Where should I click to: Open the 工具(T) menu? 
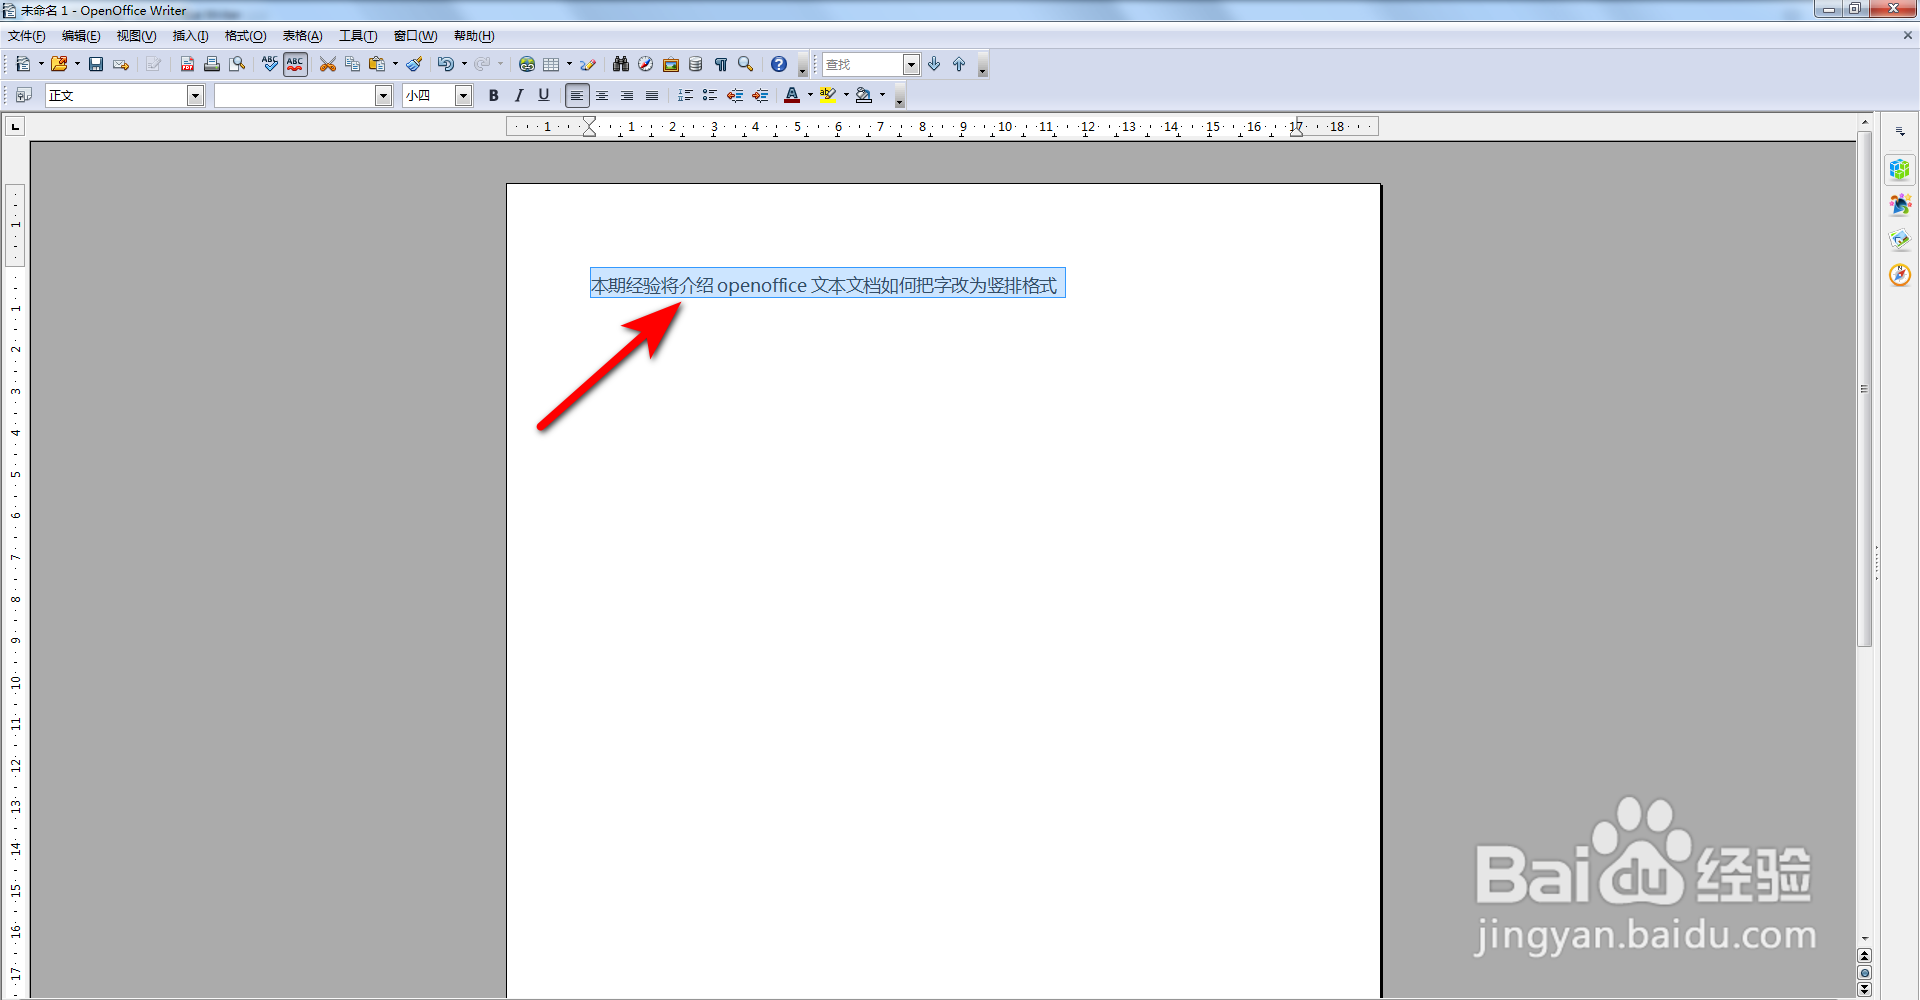[x=358, y=36]
